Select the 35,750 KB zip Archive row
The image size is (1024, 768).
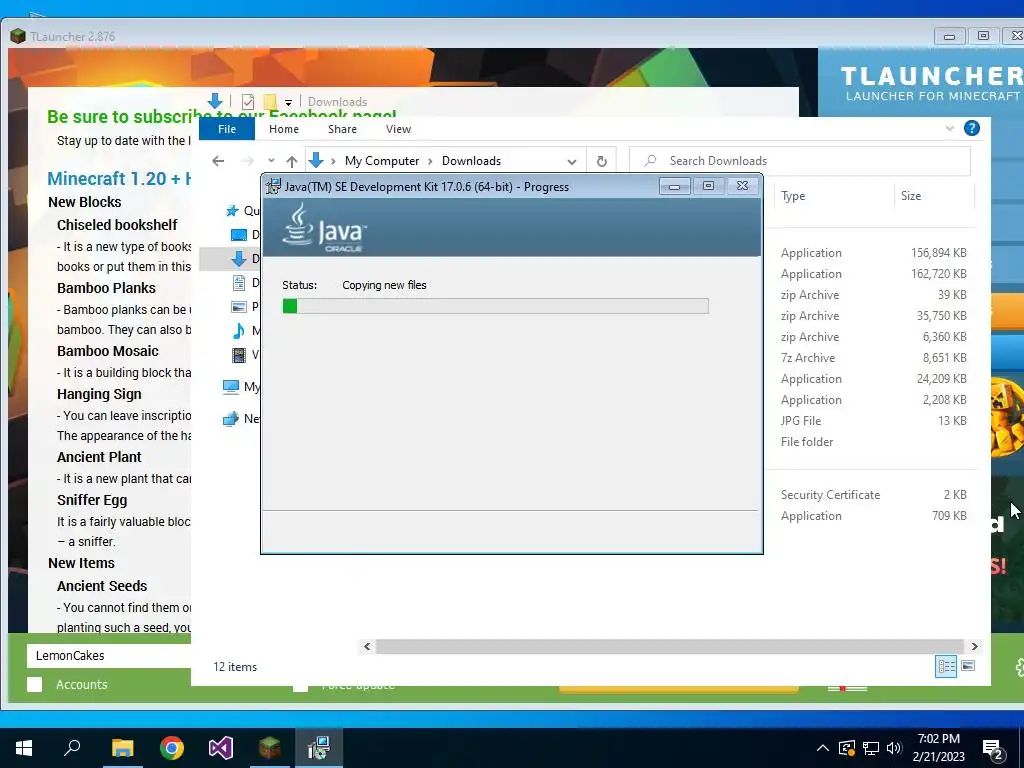click(x=872, y=315)
